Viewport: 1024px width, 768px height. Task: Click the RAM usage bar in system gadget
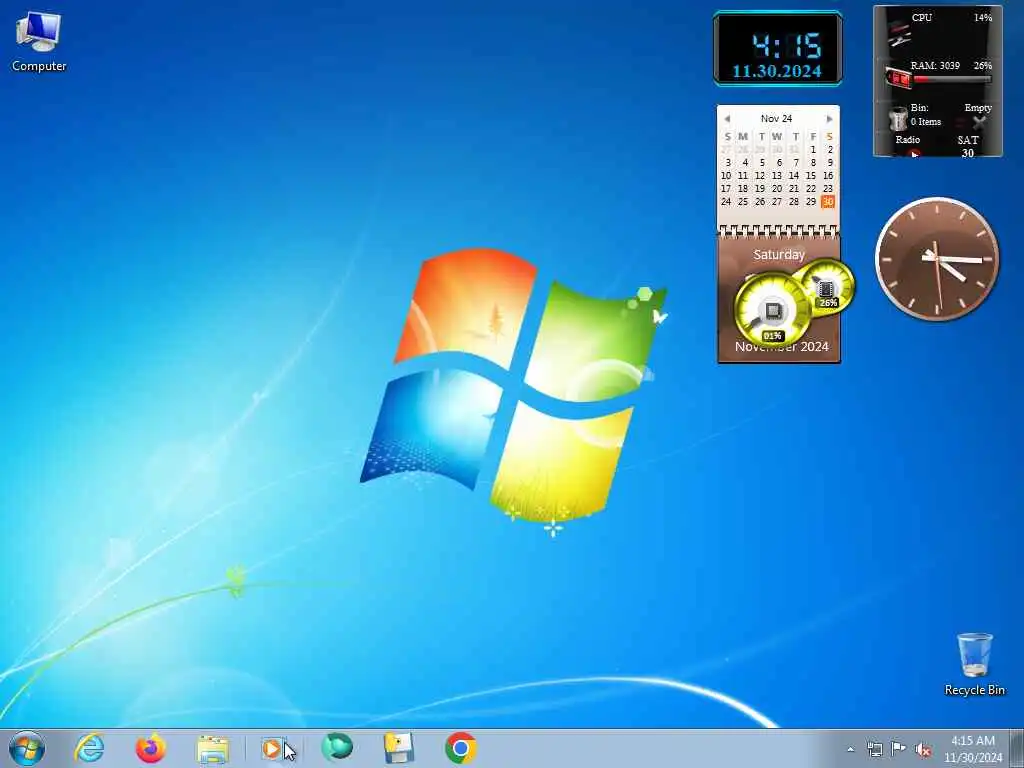pyautogui.click(x=952, y=79)
